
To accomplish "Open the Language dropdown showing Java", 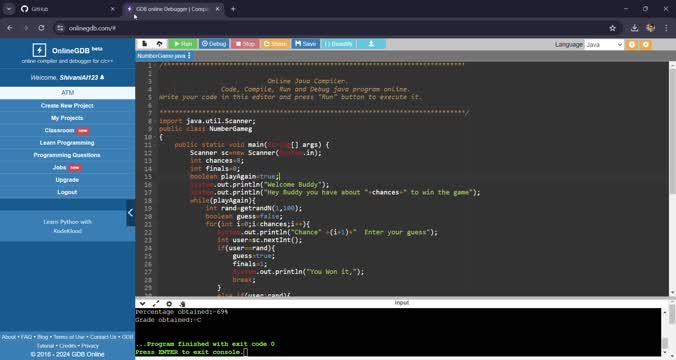I will (x=604, y=44).
